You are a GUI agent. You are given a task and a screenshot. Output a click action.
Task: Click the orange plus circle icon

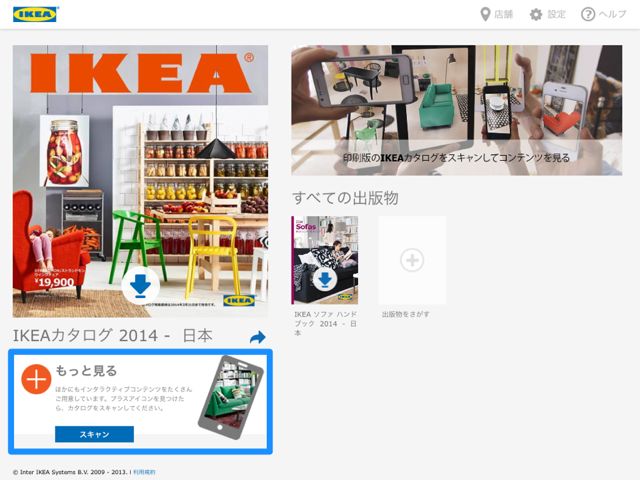tap(36, 379)
